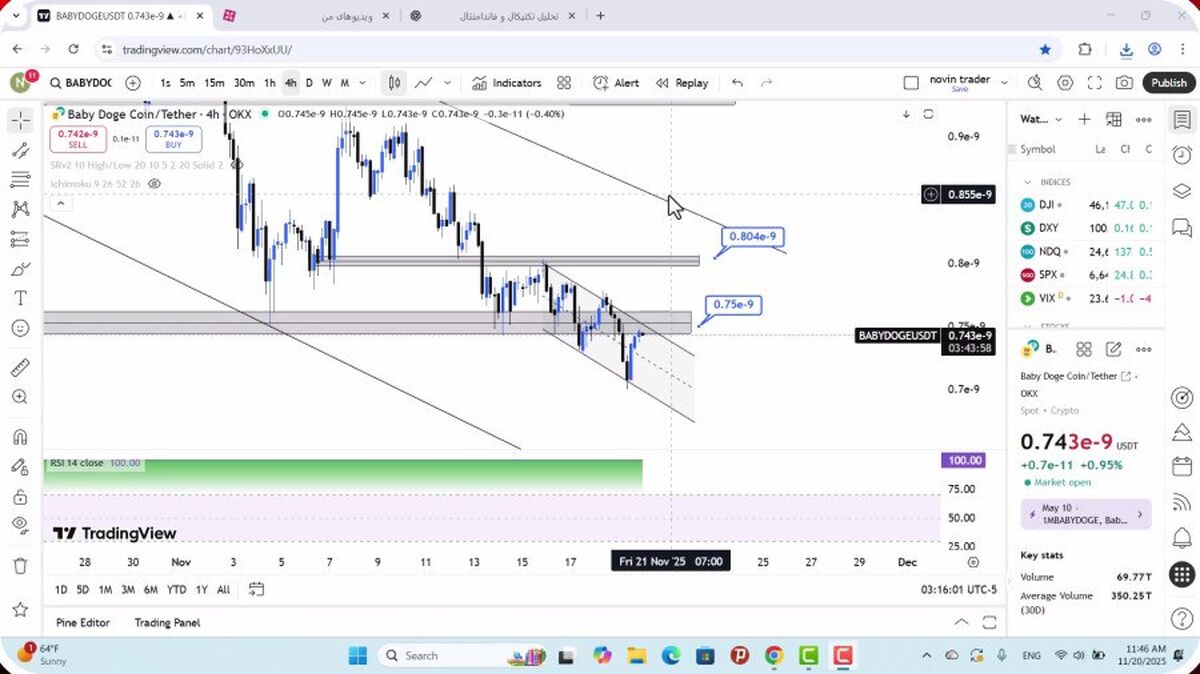Collapse the INDICES watchlist section
The height and width of the screenshot is (674, 1200).
[1027, 182]
